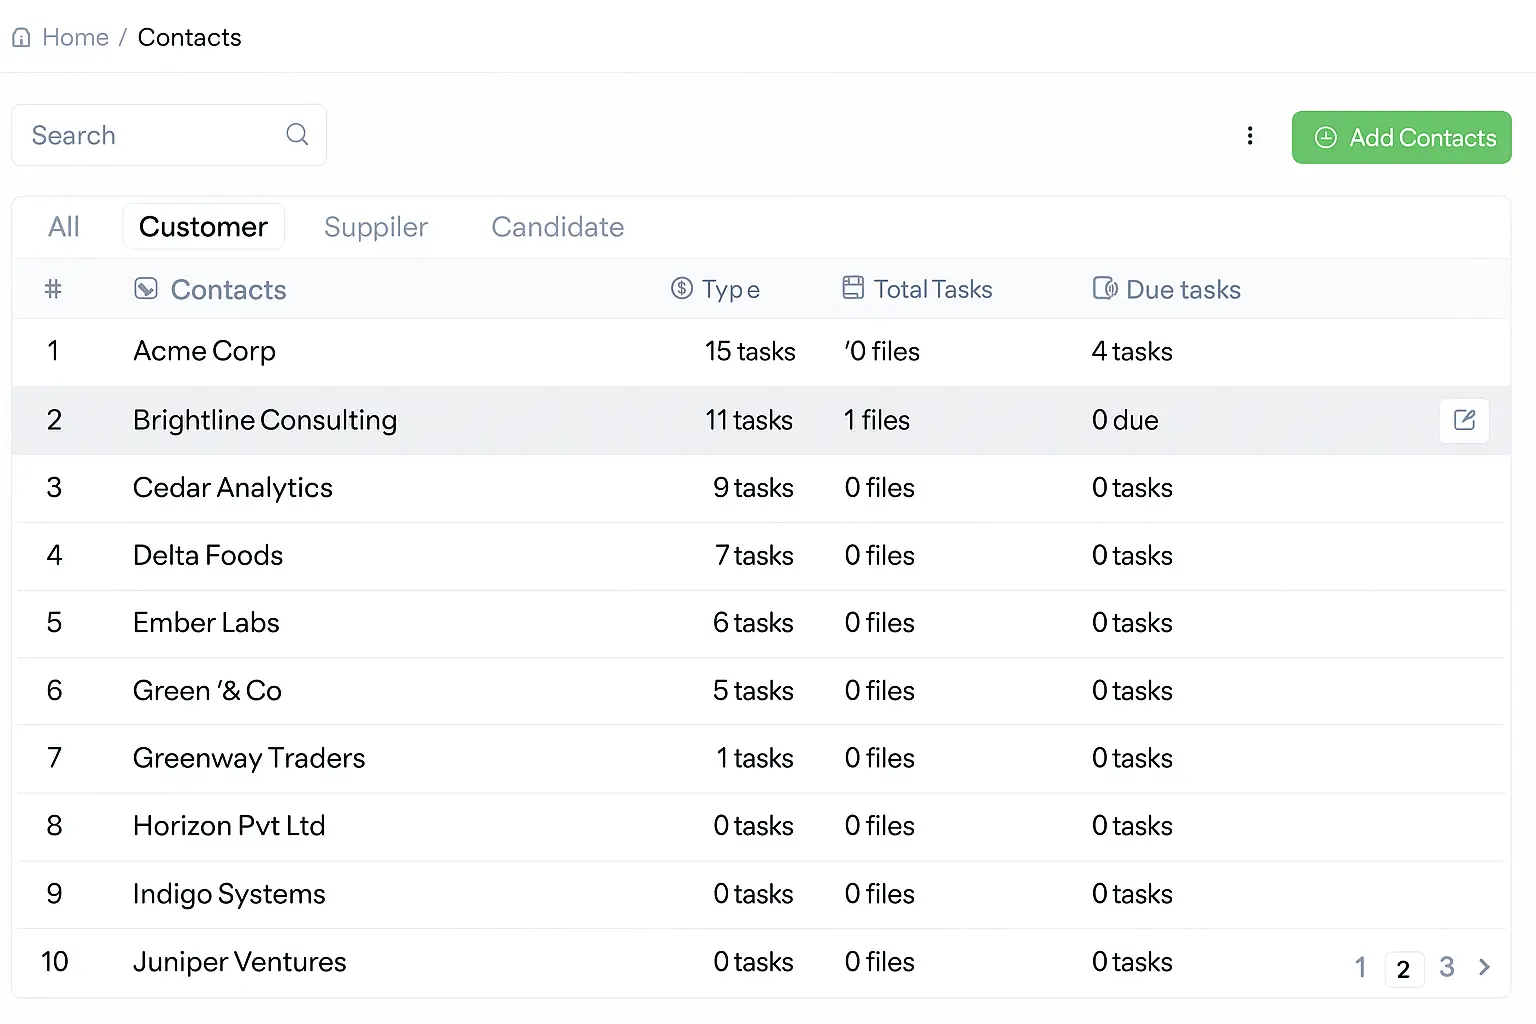This screenshot has height=1024, width=1536.
Task: Click the edit icon on Brightline Consulting row
Action: (1463, 420)
